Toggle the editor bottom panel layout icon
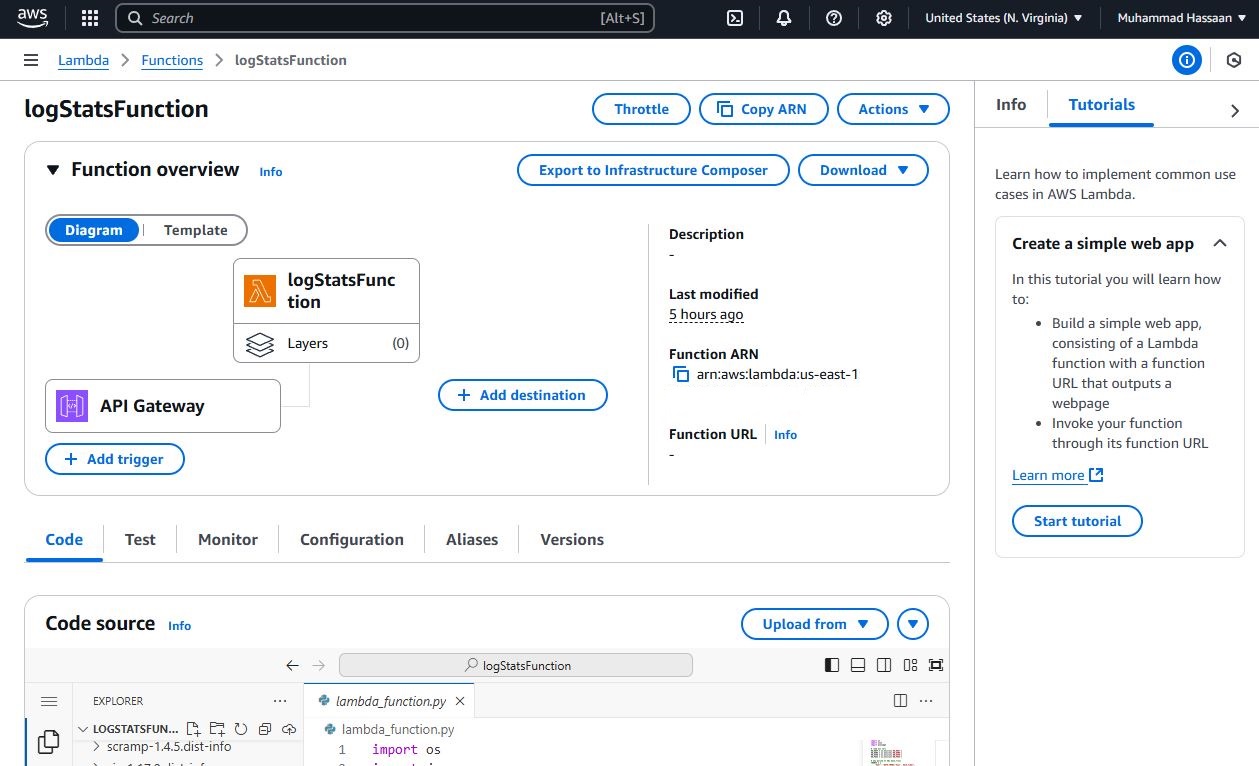Image resolution: width=1259 pixels, height=766 pixels. point(858,665)
